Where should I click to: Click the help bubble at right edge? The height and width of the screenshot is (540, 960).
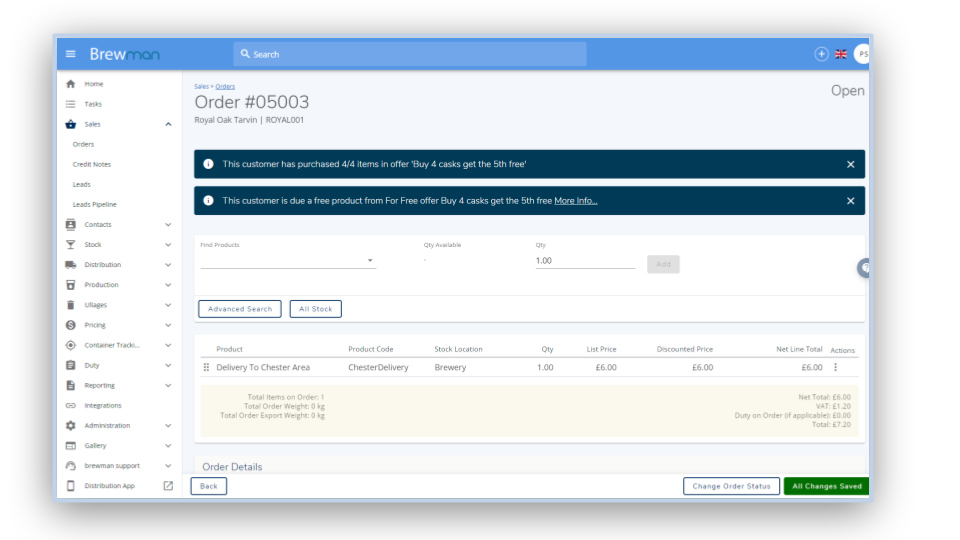click(x=864, y=268)
